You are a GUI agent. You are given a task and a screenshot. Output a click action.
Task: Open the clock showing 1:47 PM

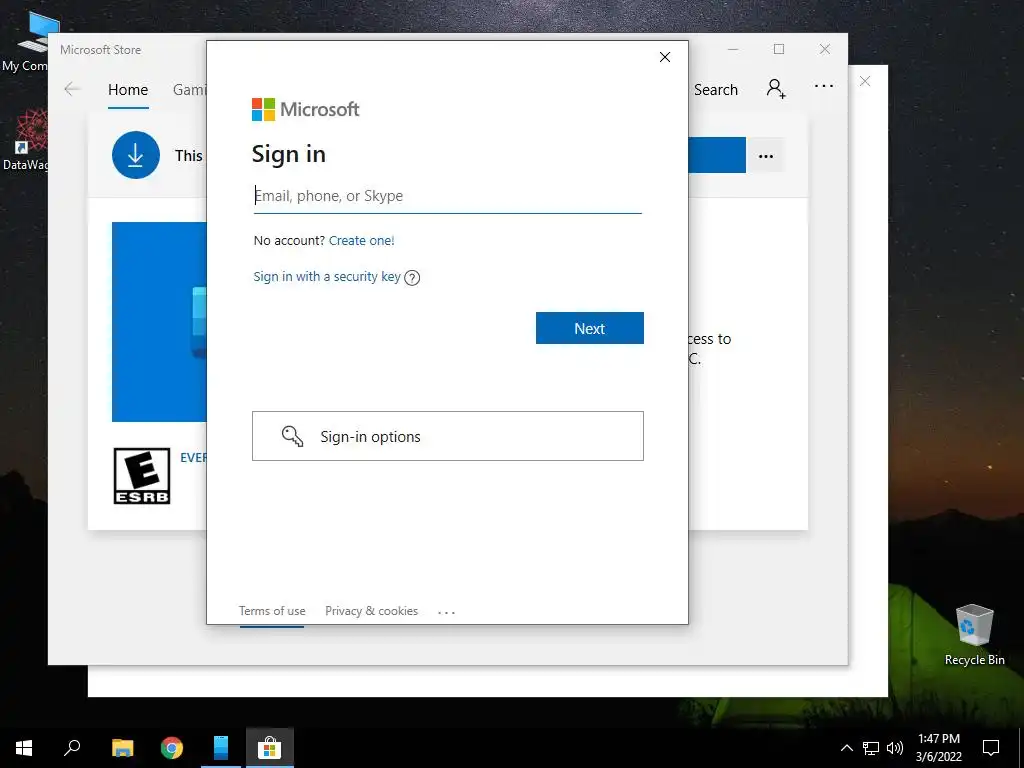click(x=939, y=748)
